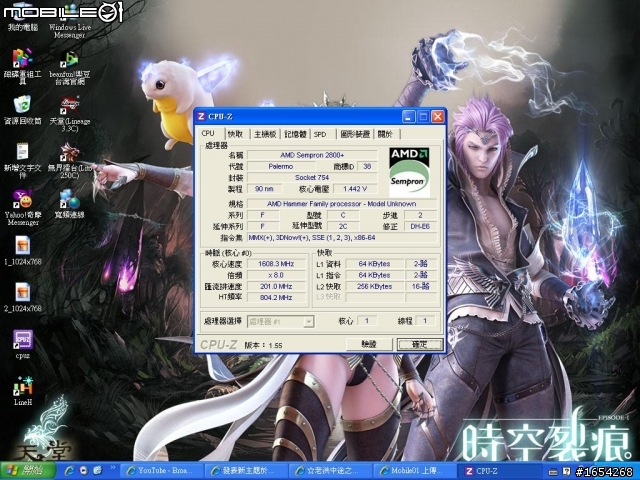Switch to the 快取 cache tab
The image size is (640, 480).
pyautogui.click(x=236, y=134)
